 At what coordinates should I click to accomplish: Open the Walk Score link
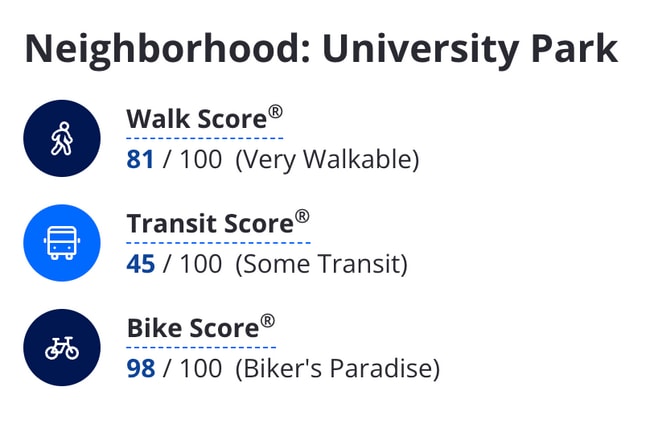coord(197,119)
